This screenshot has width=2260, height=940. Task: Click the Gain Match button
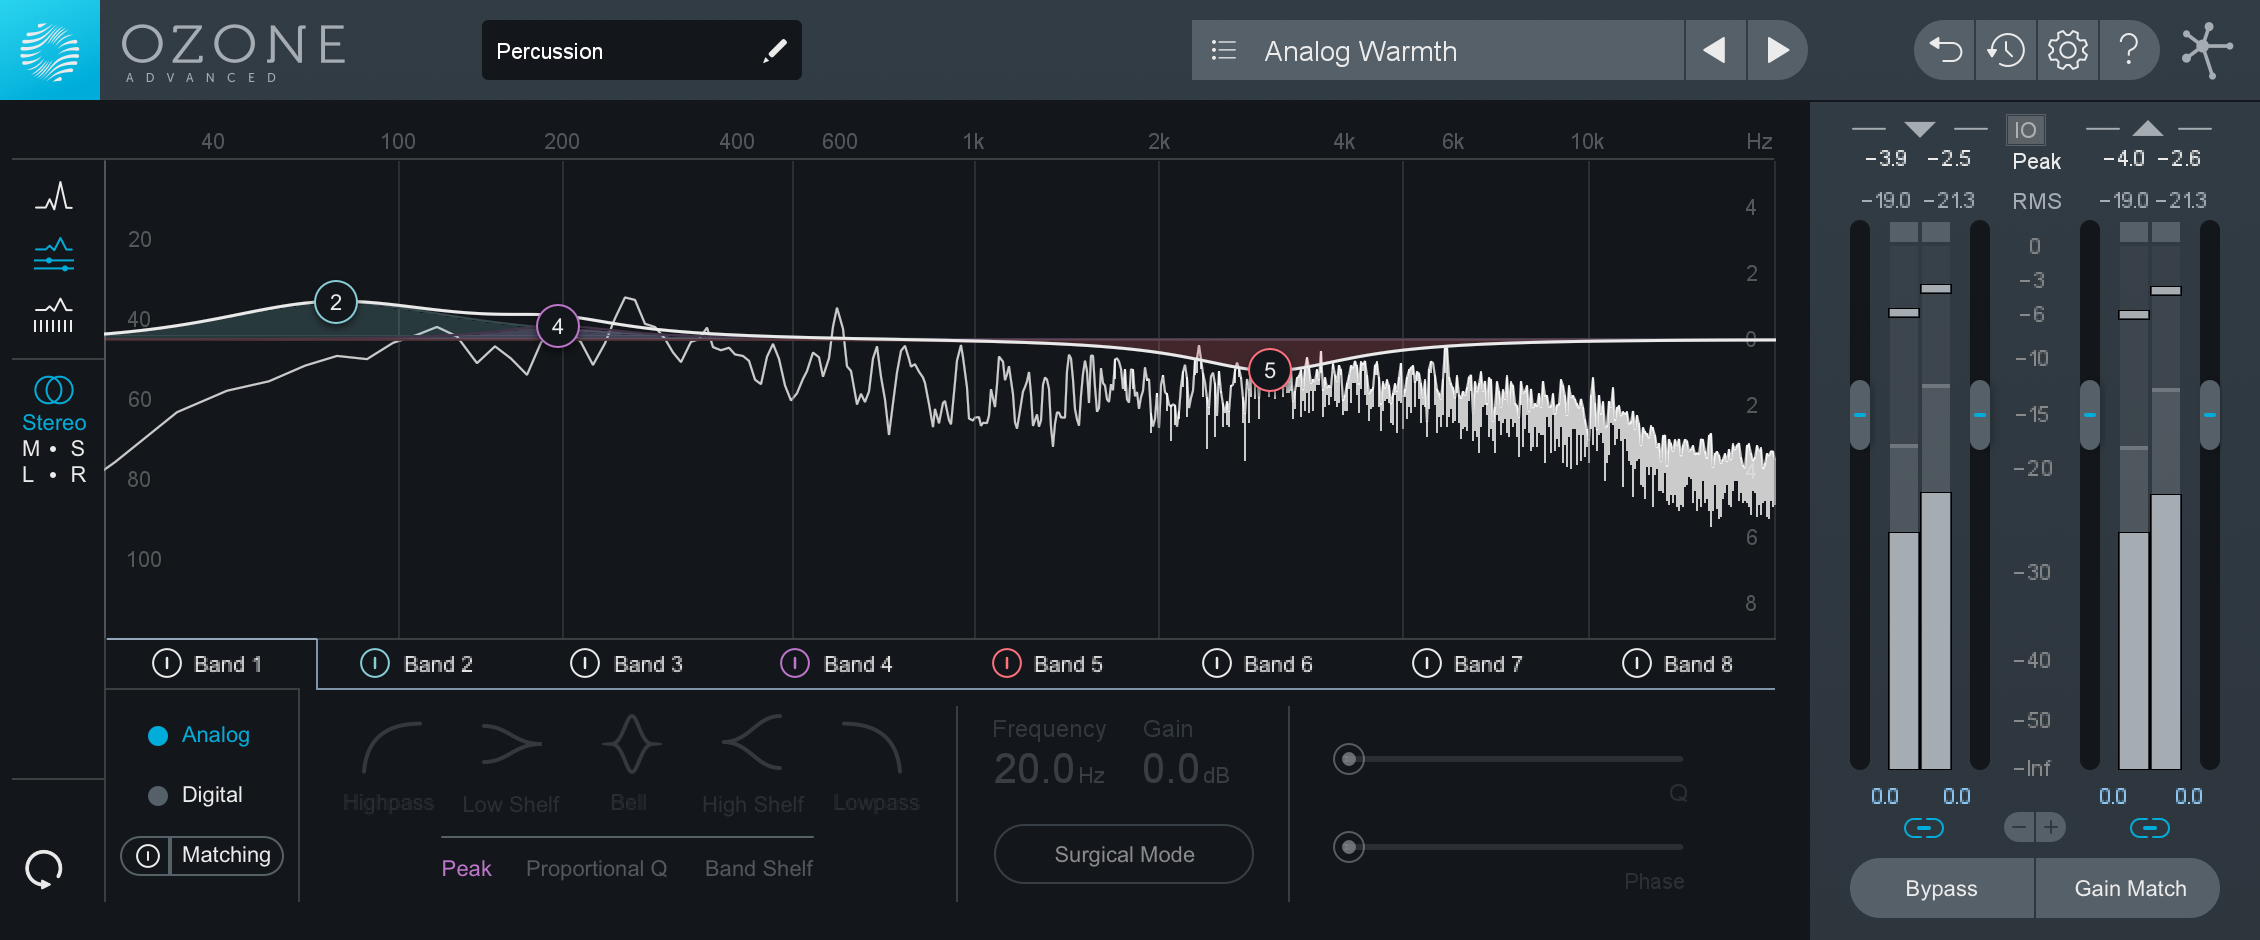(x=2130, y=888)
